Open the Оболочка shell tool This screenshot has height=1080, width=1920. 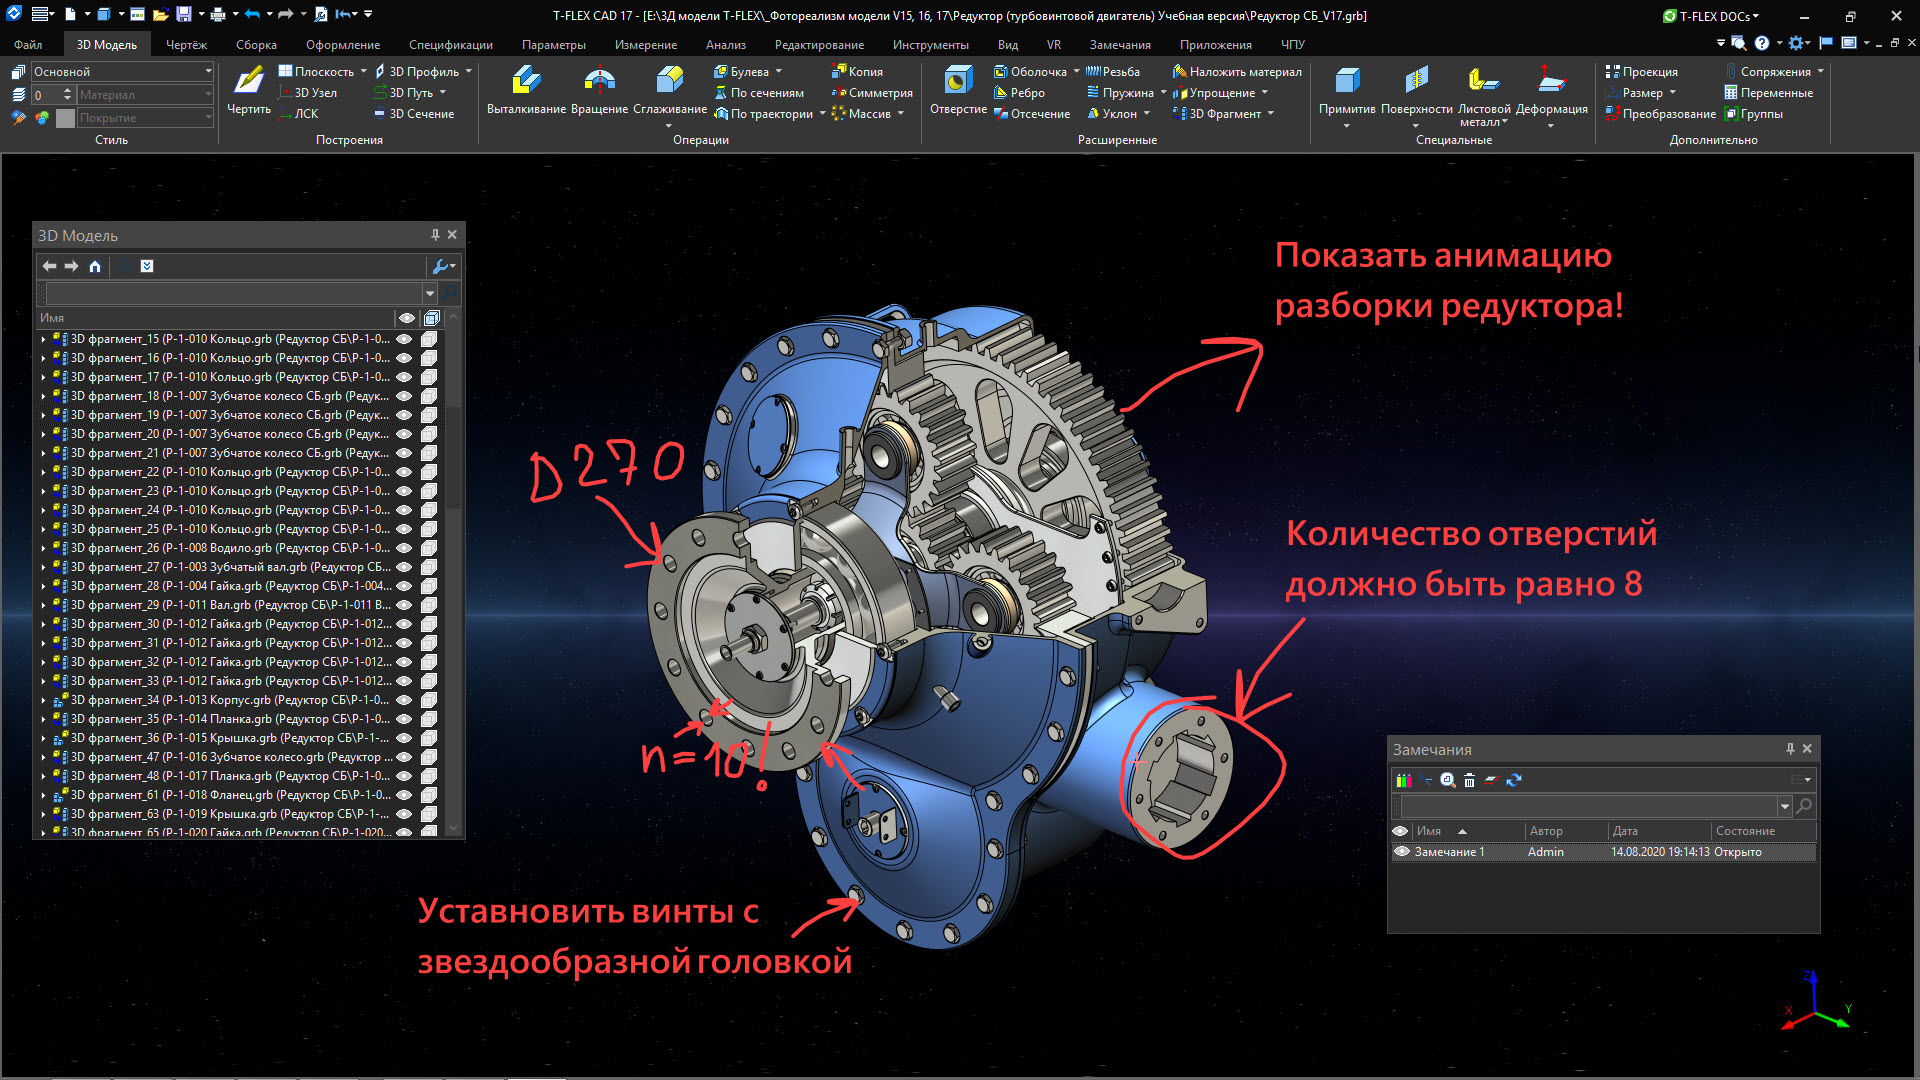click(1036, 71)
